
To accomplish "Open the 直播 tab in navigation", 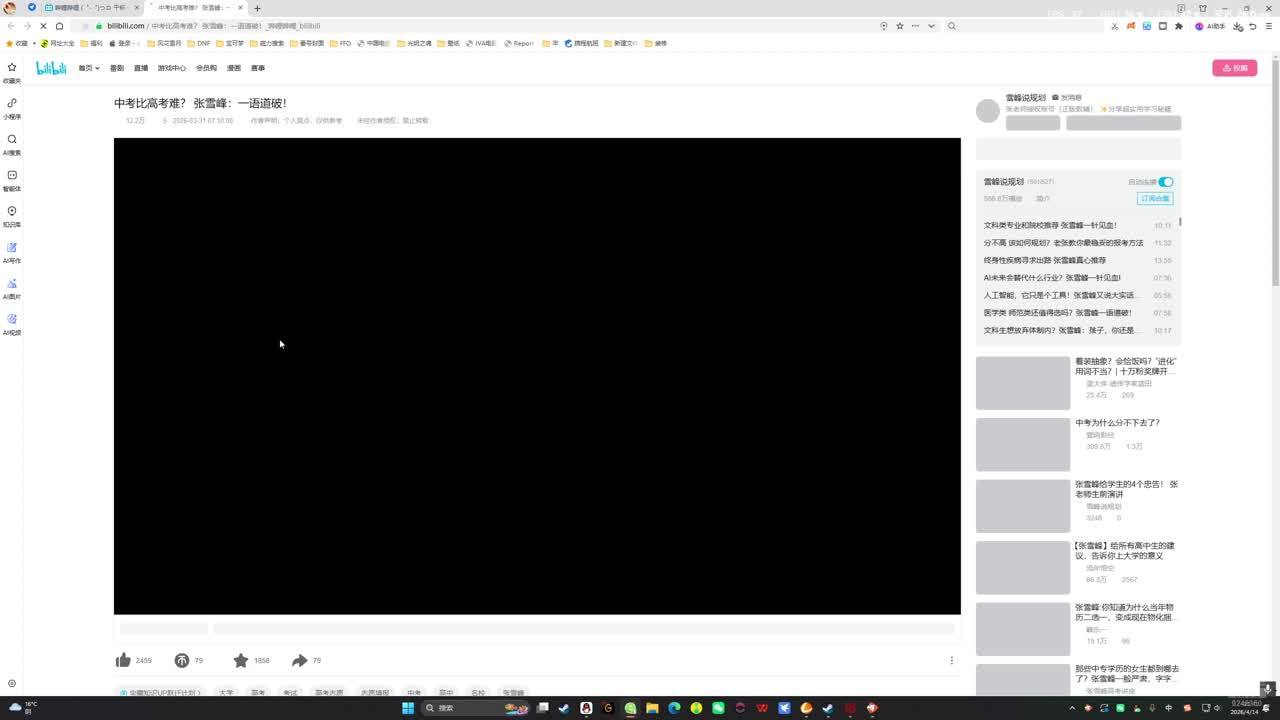I will (141, 68).
